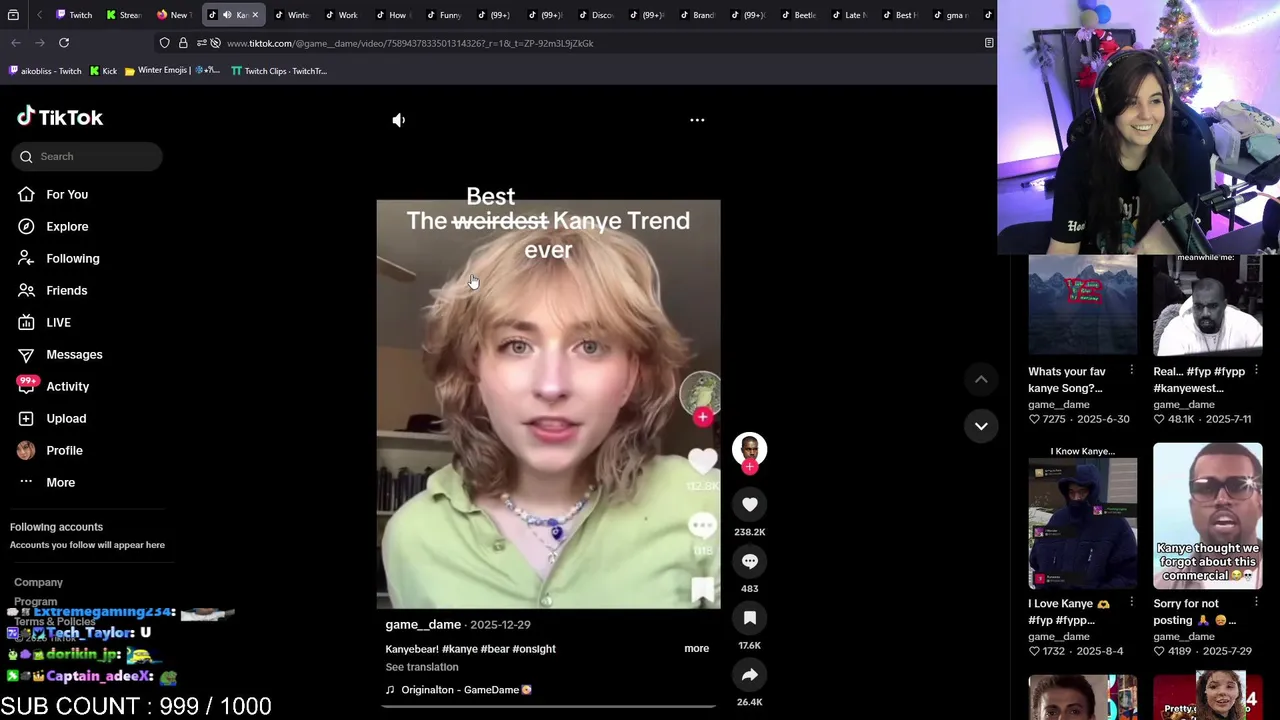
Task: Mute the active tab via speaker icon
Action: click(x=227, y=15)
